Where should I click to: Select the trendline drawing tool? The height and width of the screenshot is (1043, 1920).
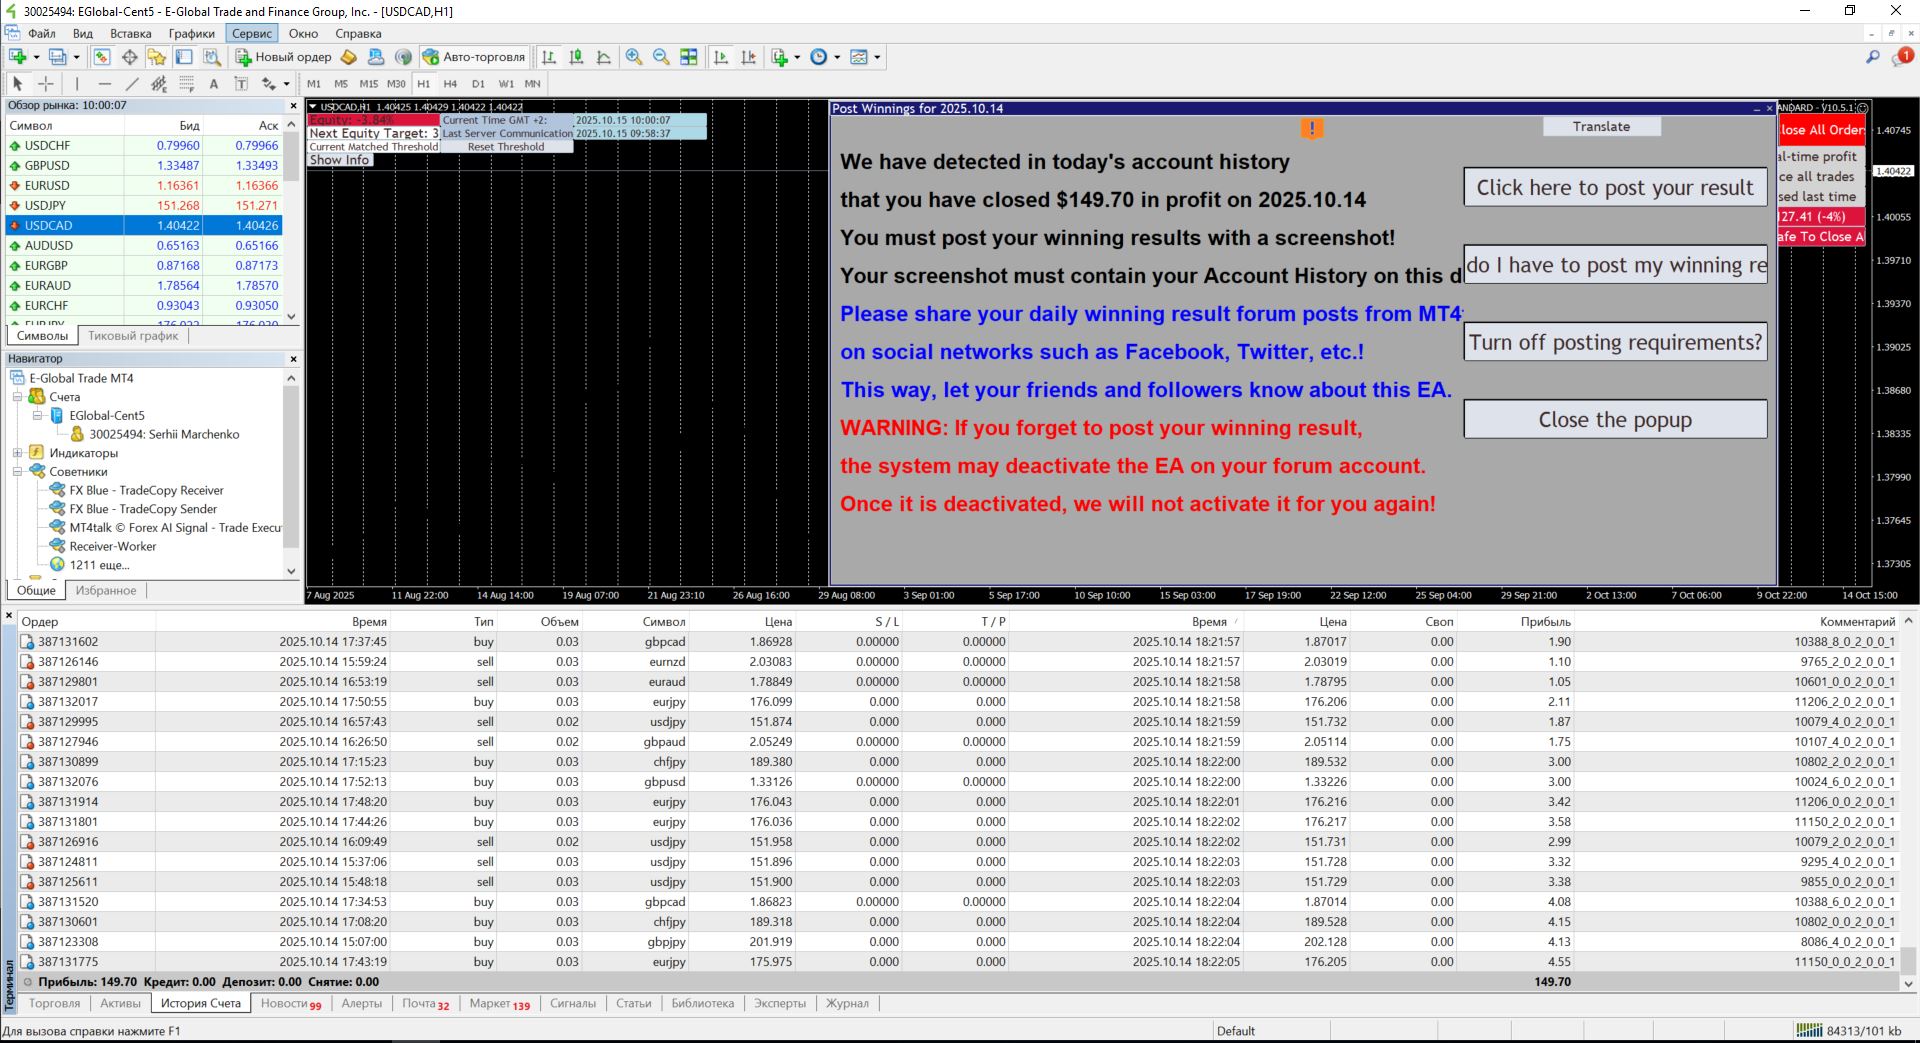[x=132, y=84]
